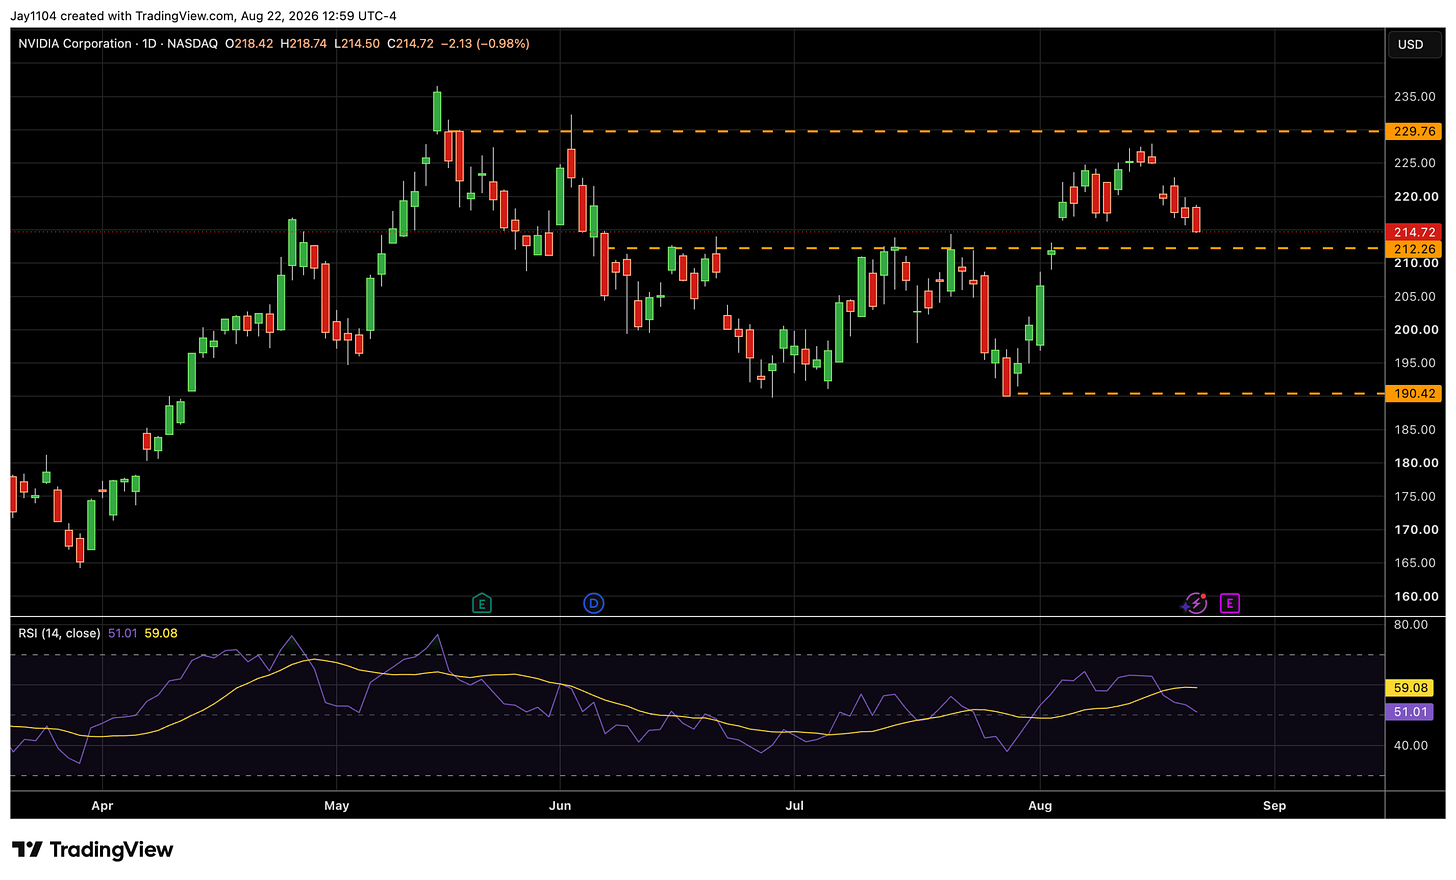Select the 229.76 orange price label
The width and height of the screenshot is (1456, 880).
click(x=1414, y=131)
